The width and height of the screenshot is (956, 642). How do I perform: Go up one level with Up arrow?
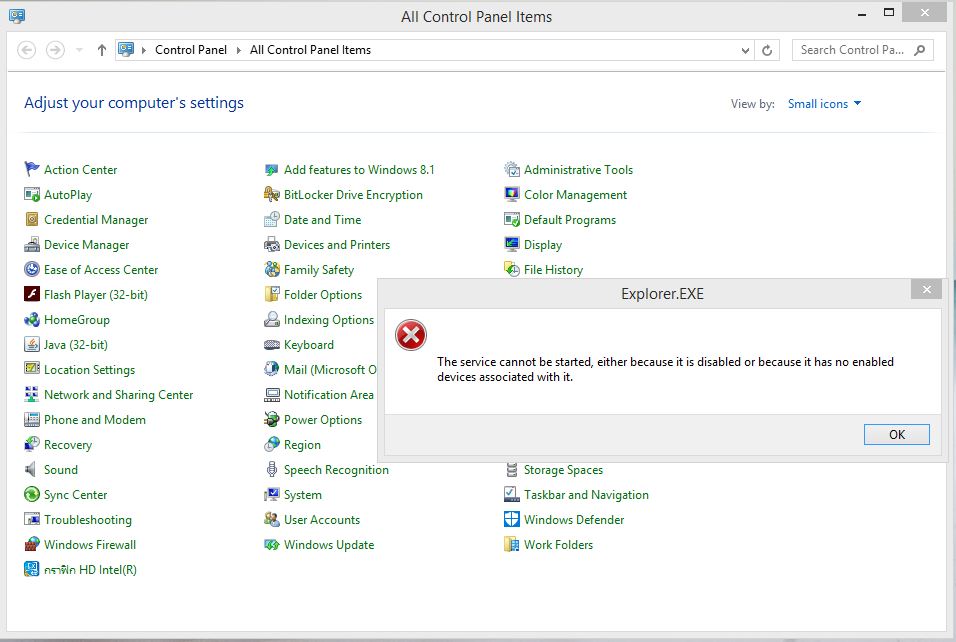click(x=102, y=50)
